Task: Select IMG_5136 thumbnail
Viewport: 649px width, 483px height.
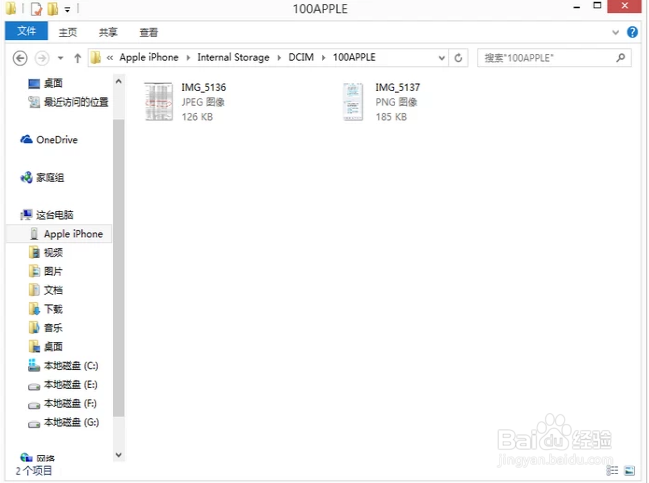Action: (158, 101)
